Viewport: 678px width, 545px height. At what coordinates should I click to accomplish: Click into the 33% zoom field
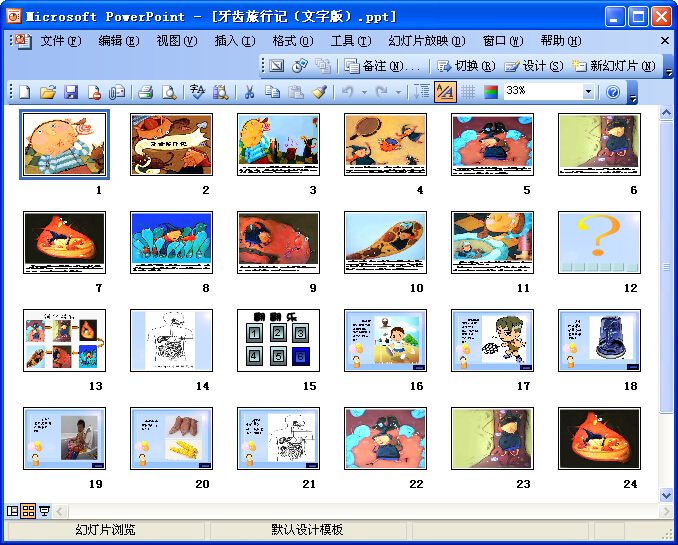click(x=543, y=91)
